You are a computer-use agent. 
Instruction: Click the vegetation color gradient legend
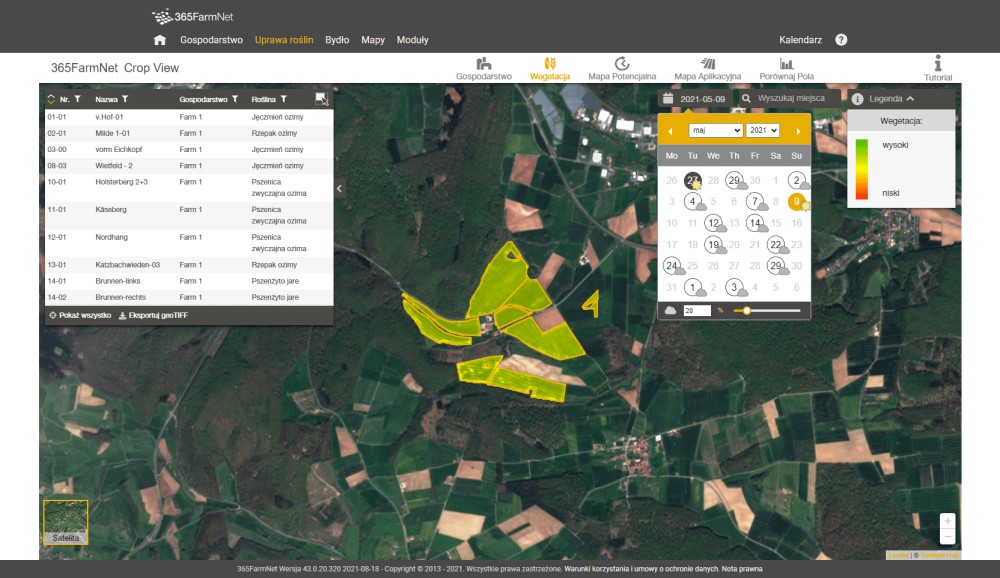pyautogui.click(x=862, y=169)
